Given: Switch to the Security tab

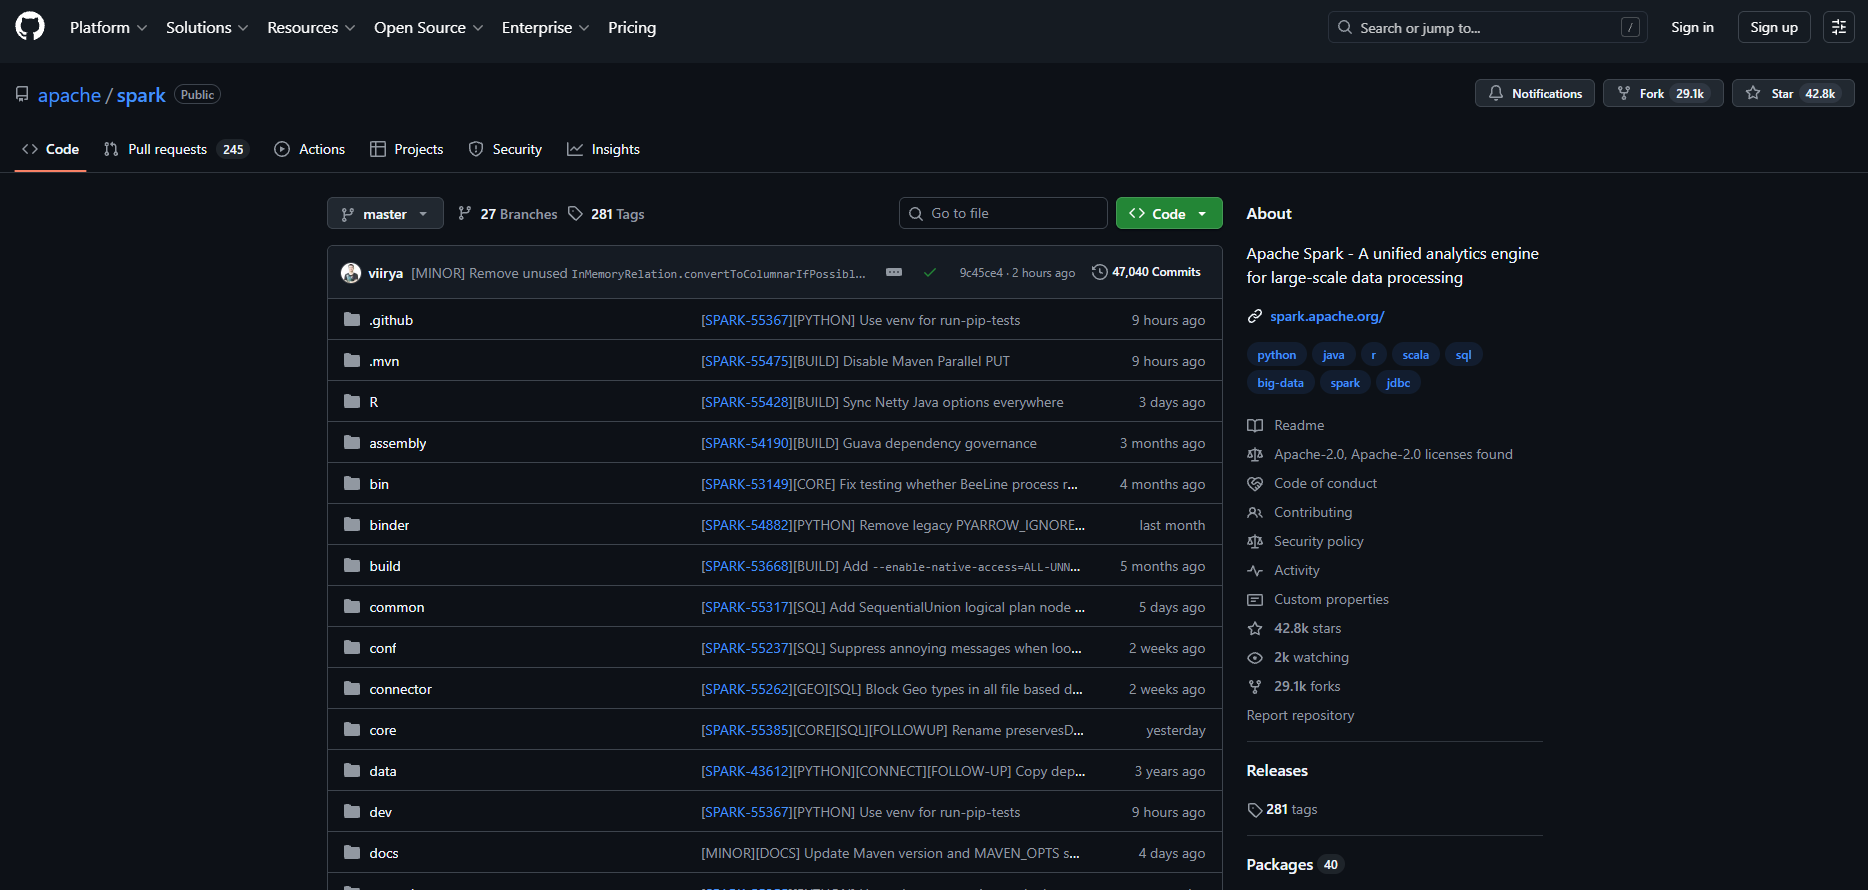Looking at the screenshot, I should [506, 149].
